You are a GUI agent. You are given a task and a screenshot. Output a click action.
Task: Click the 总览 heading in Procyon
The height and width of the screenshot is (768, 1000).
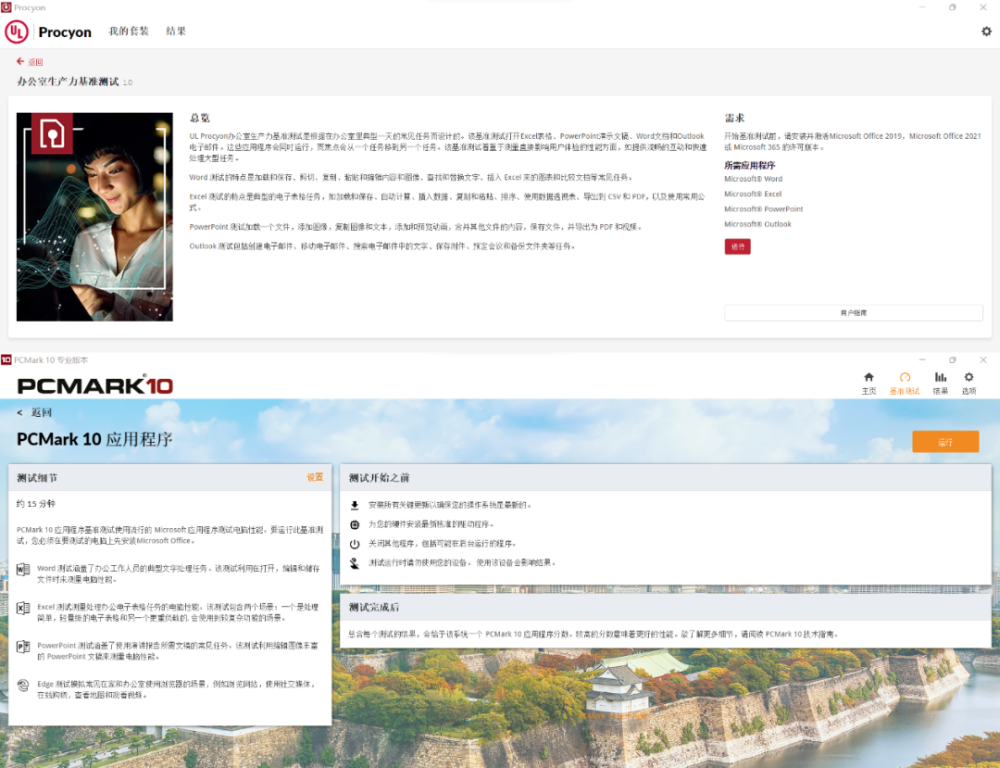coord(200,118)
